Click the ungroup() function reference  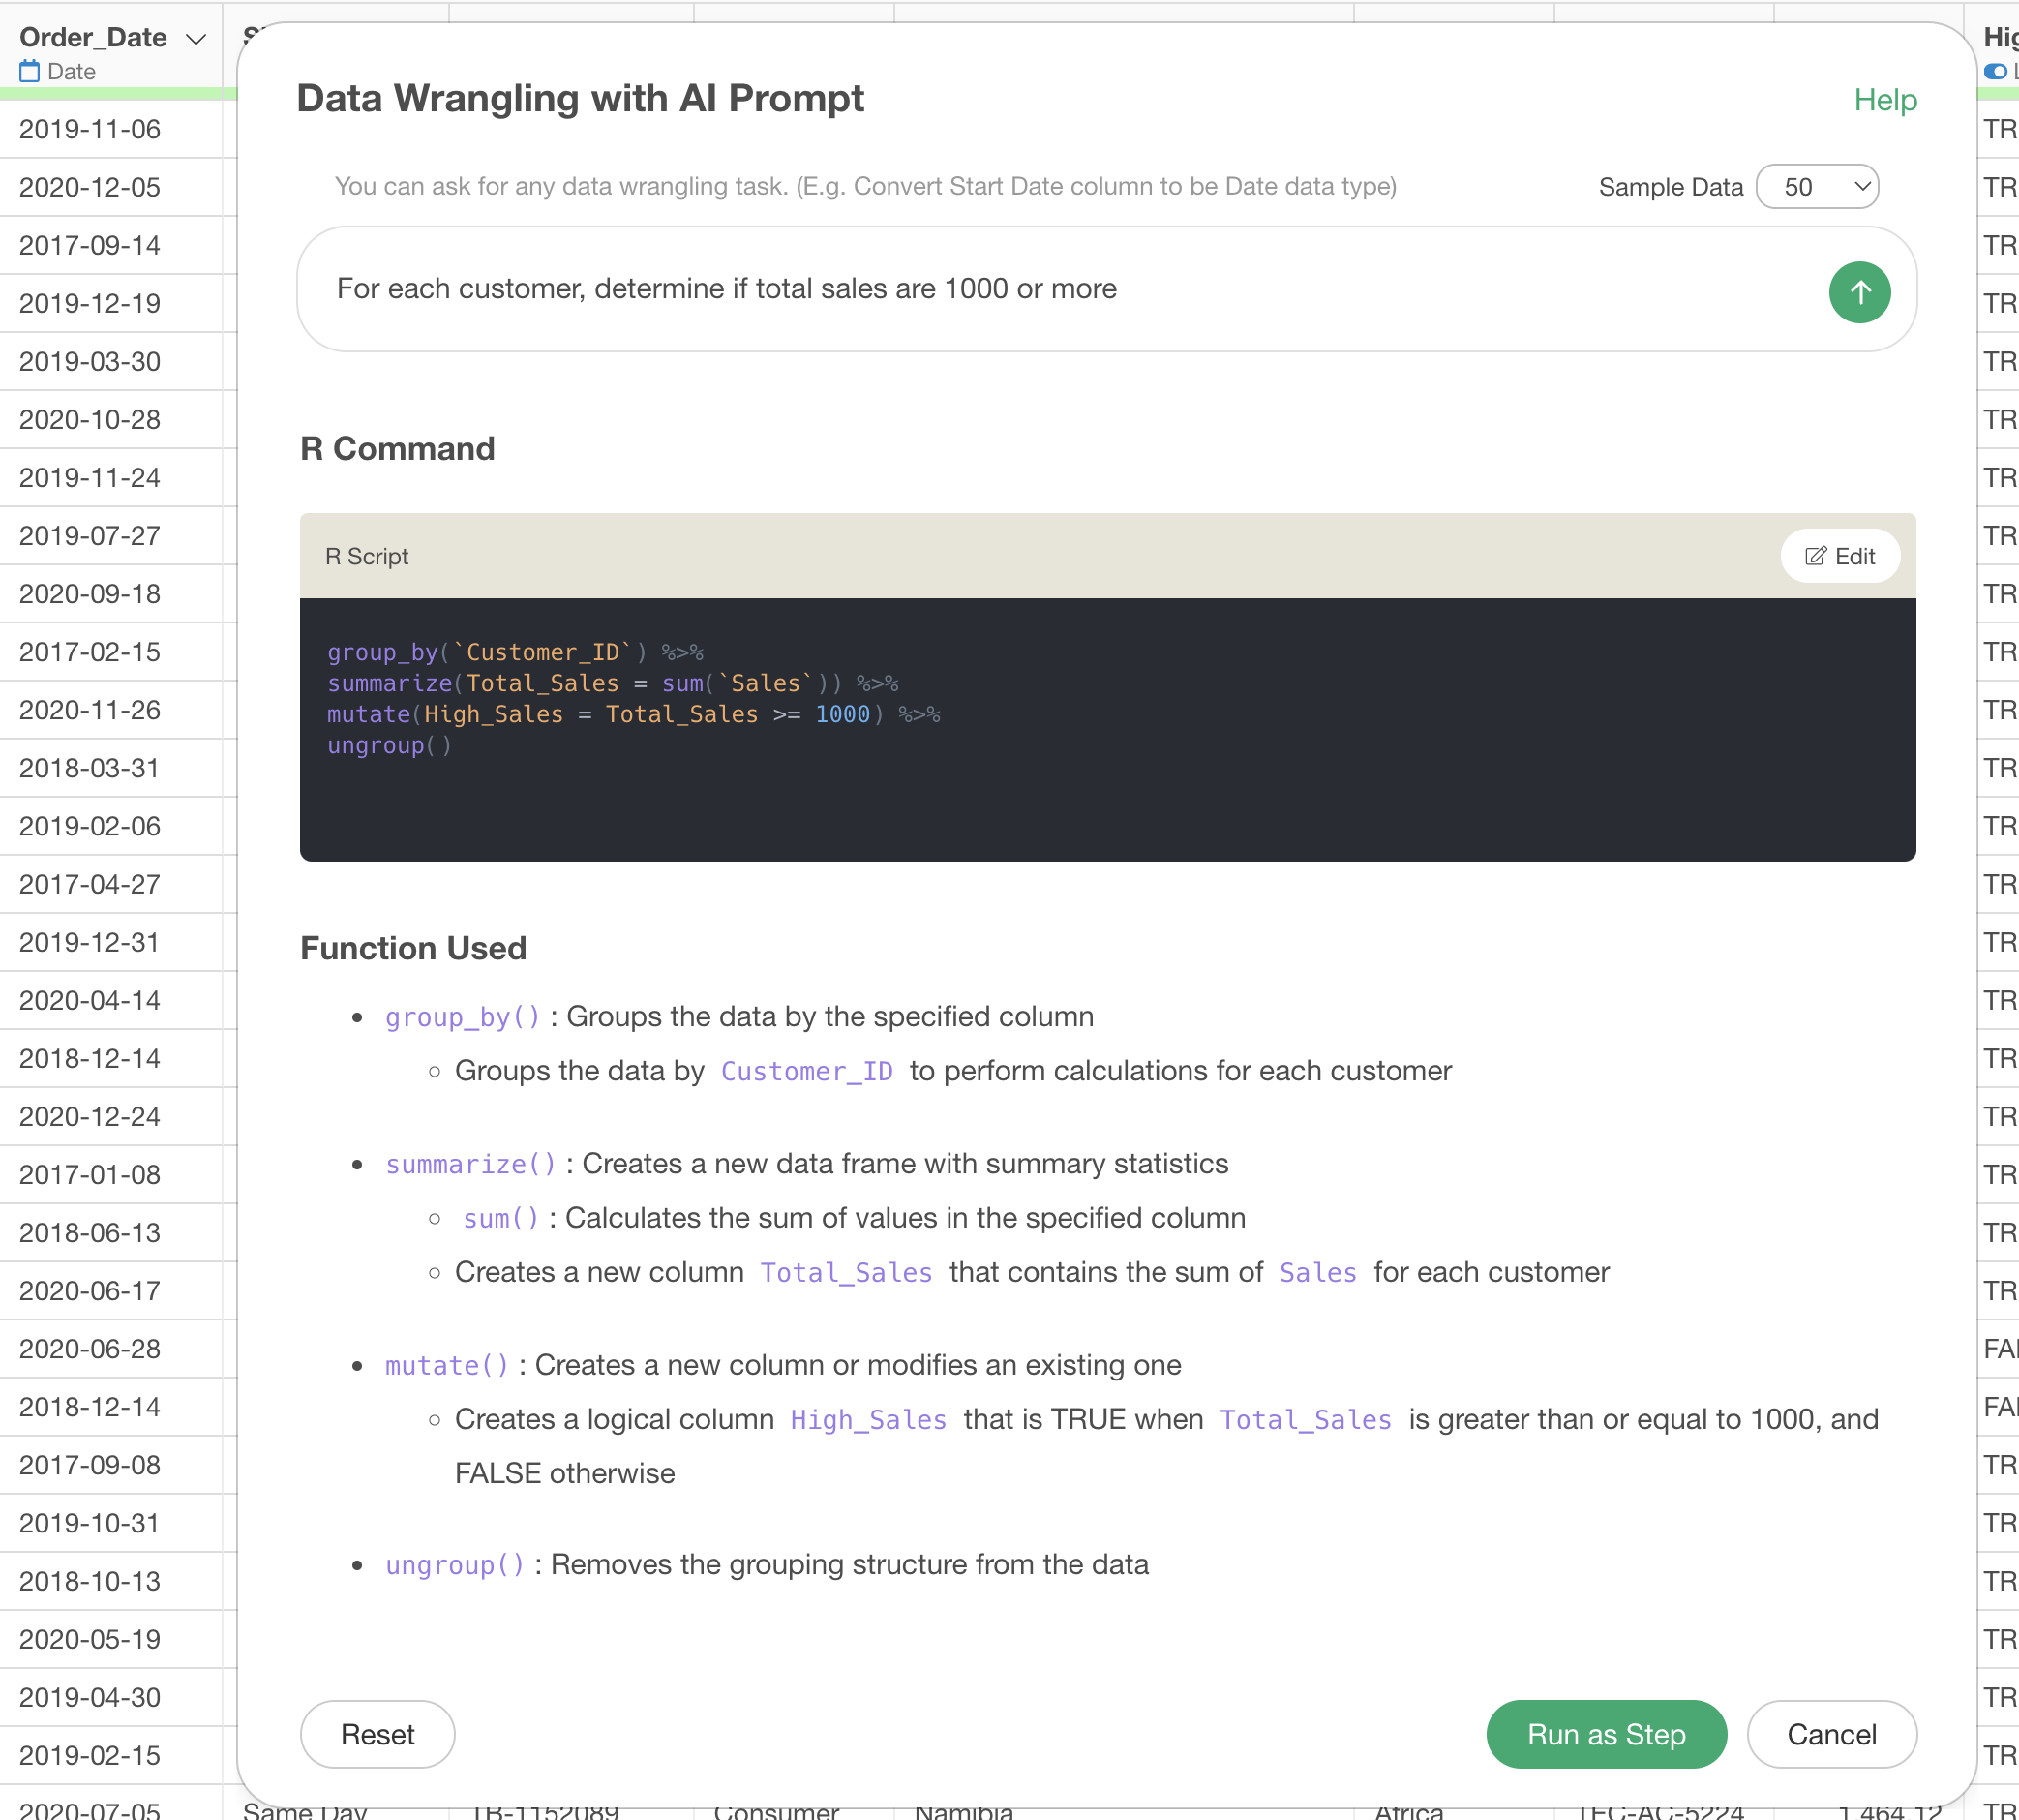coord(455,1564)
